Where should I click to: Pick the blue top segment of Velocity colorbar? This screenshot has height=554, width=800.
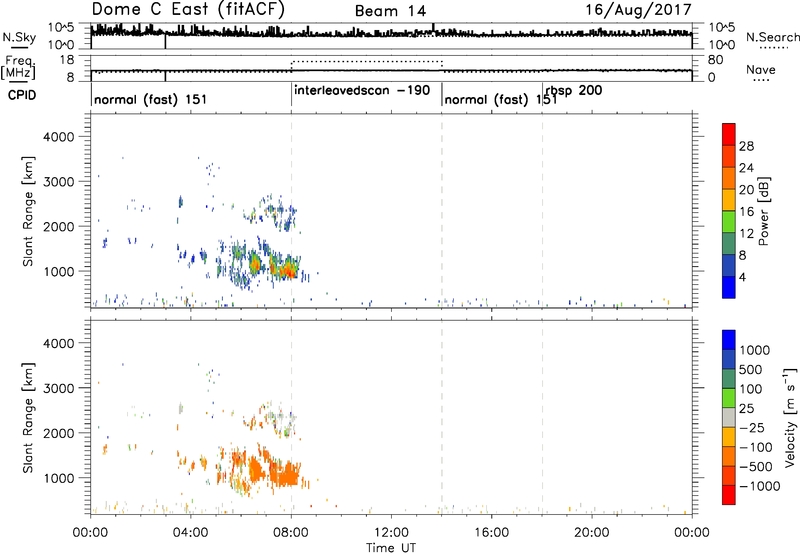[729, 340]
